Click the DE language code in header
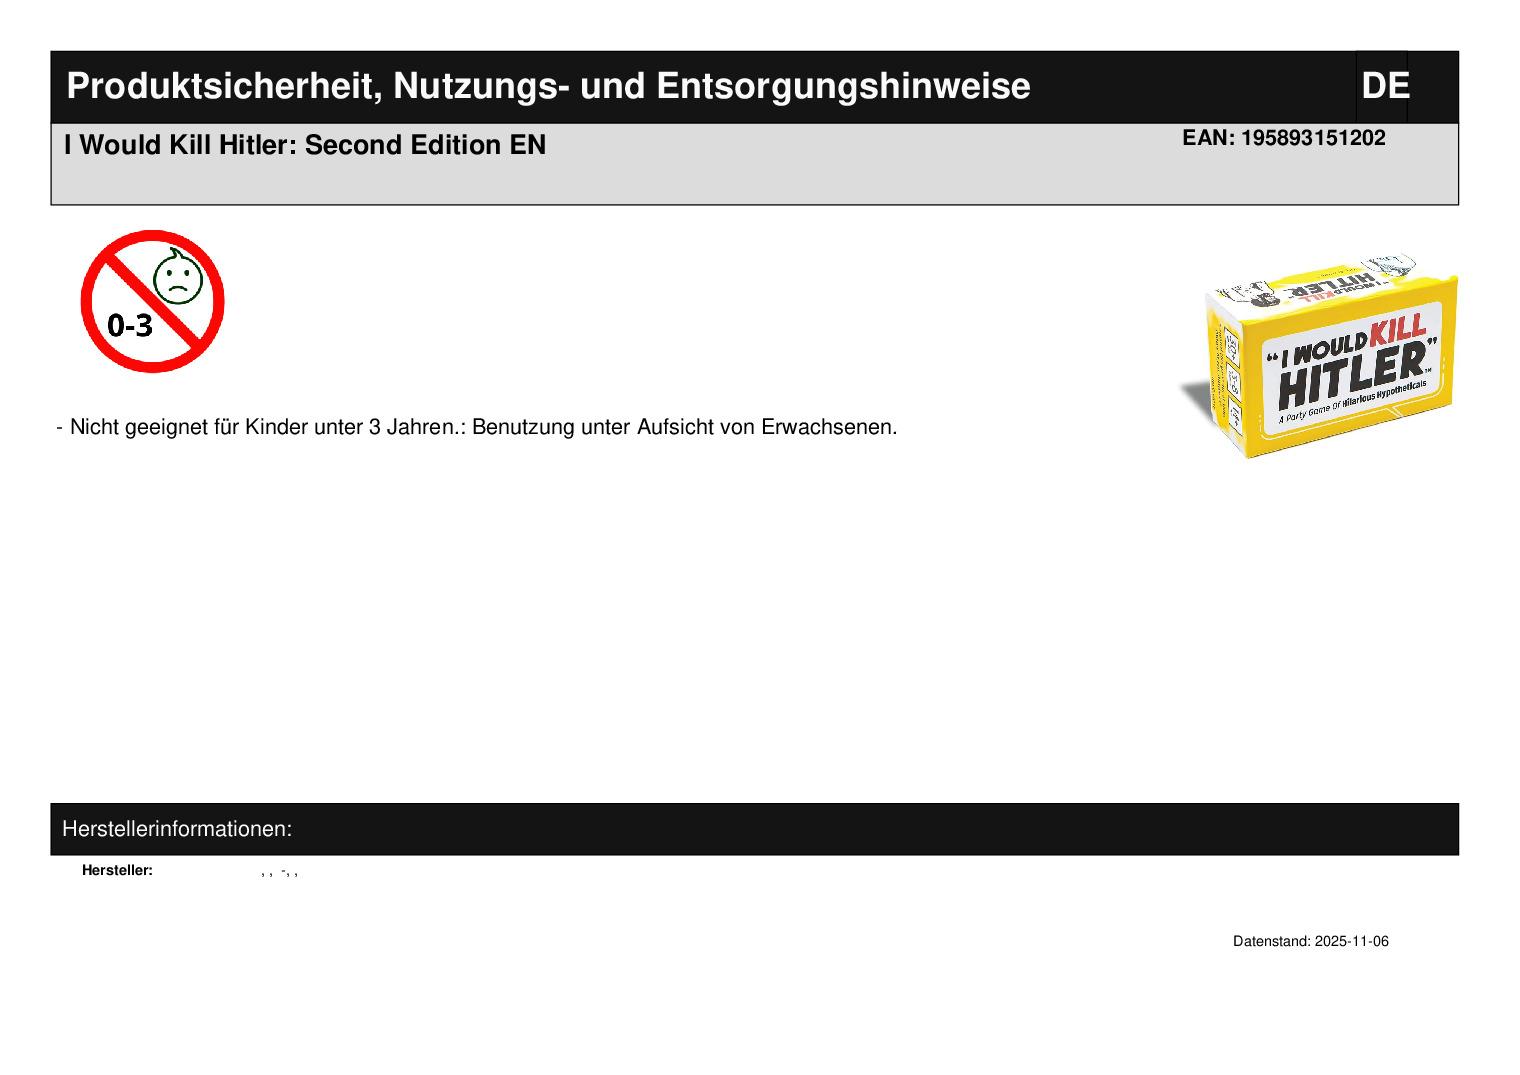 pyautogui.click(x=1384, y=87)
